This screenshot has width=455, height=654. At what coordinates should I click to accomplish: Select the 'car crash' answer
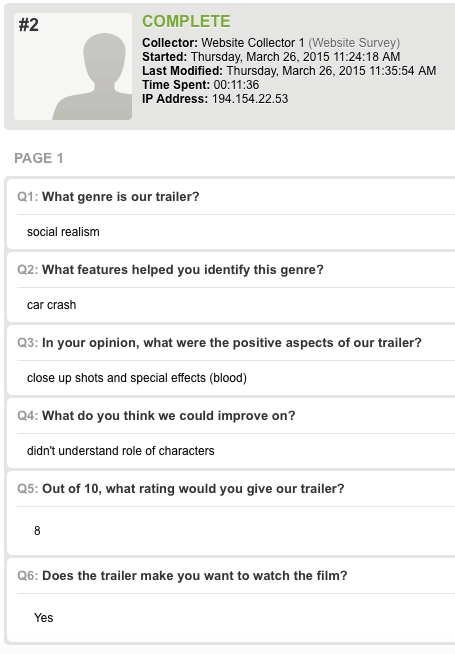[x=51, y=305]
